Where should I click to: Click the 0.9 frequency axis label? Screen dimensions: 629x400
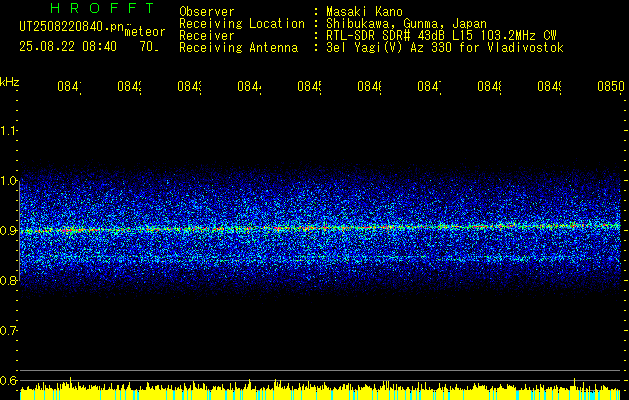tap(8, 230)
